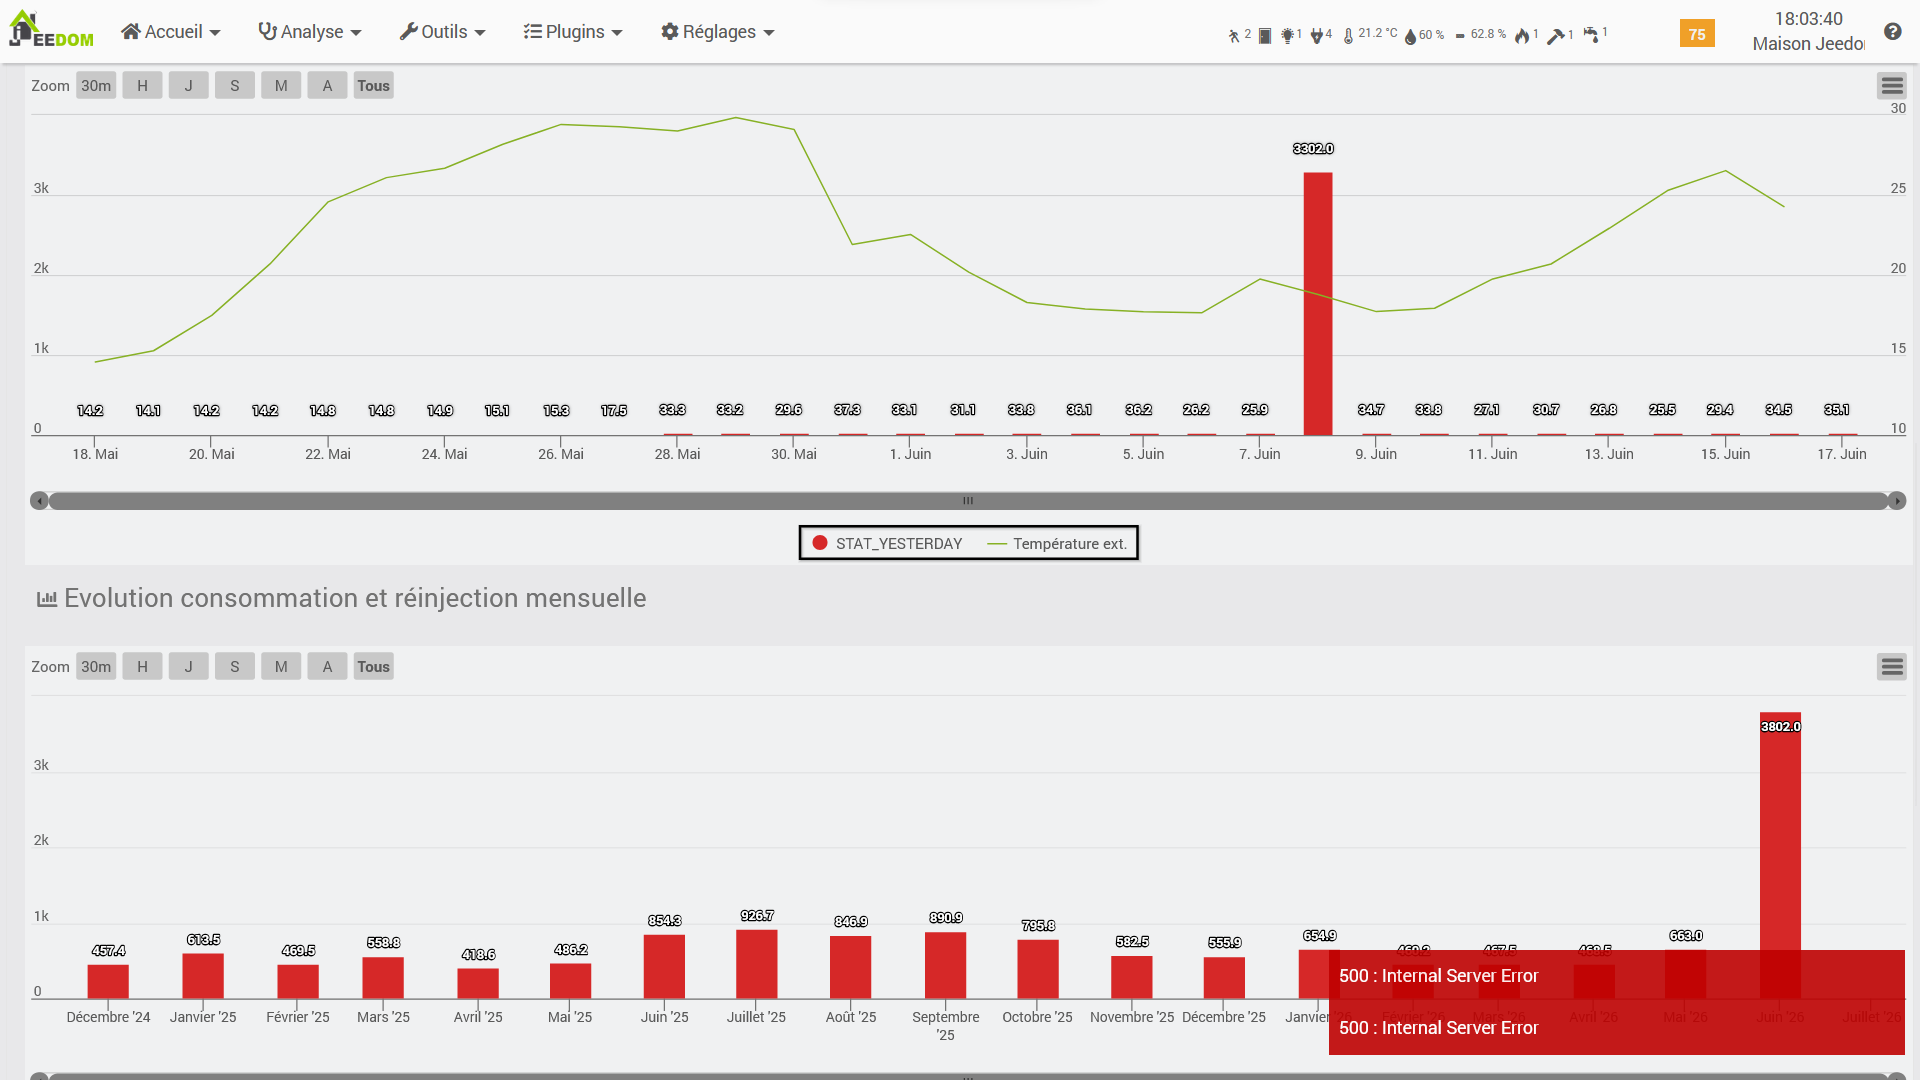
Task: Select the S zoom range on top chart
Action: (235, 86)
